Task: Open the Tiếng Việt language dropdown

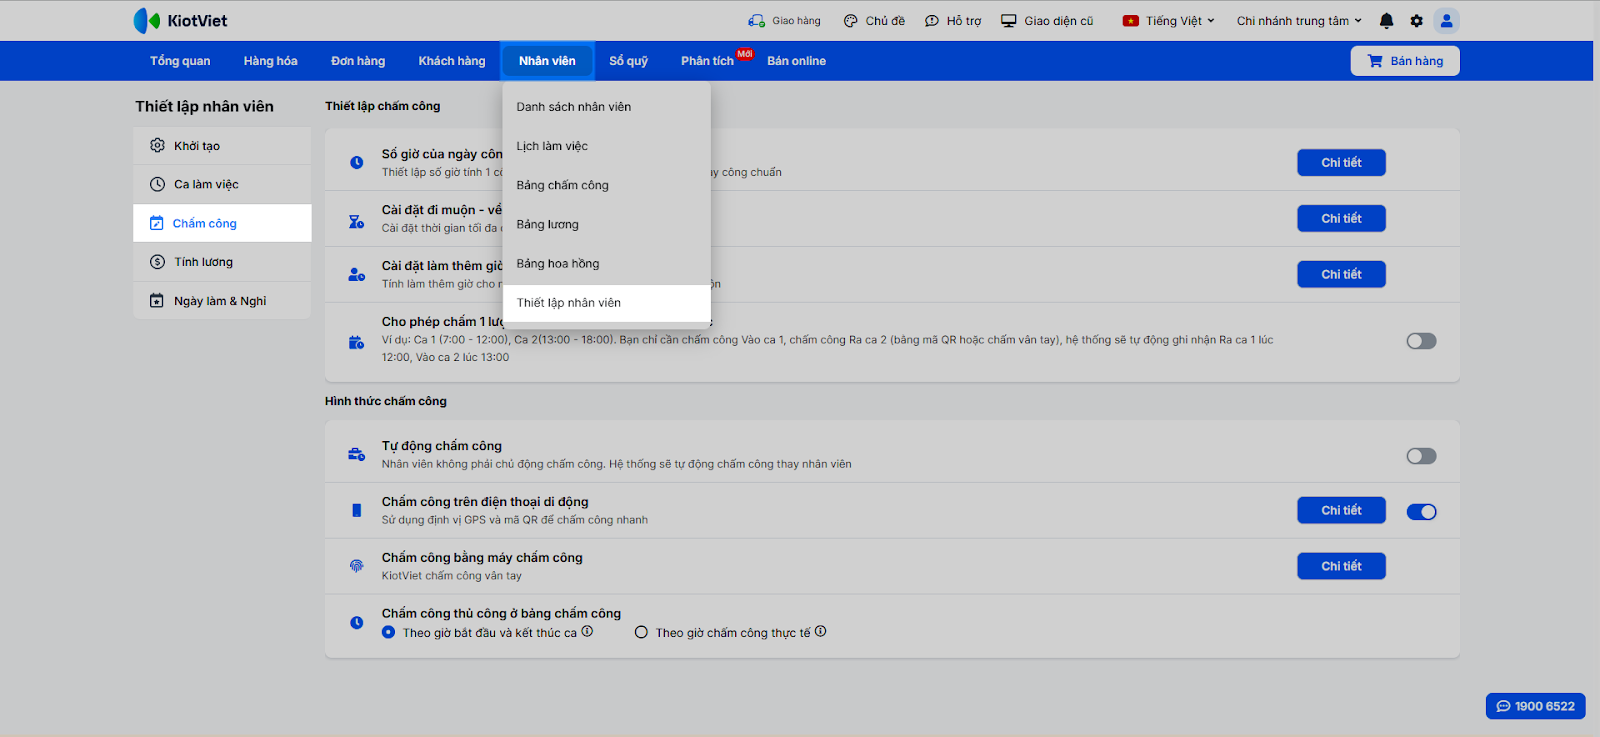Action: point(1168,21)
